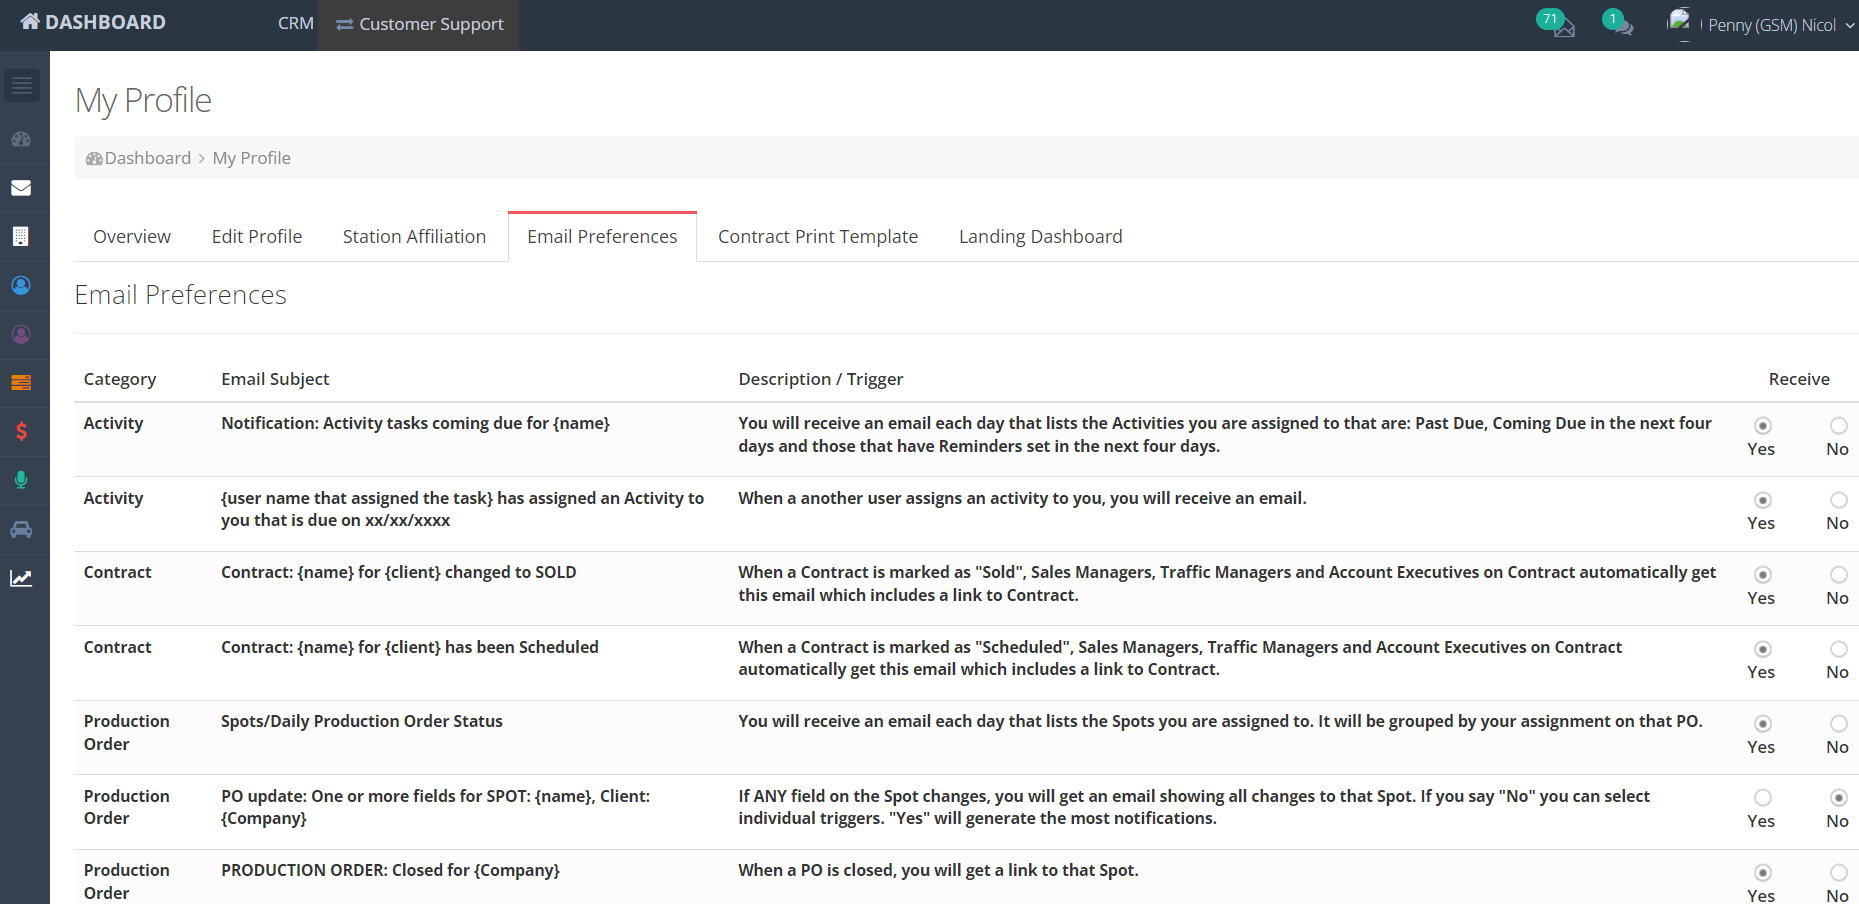Select No for Spots/Daily Production Order Status
The width and height of the screenshot is (1859, 904).
pyautogui.click(x=1839, y=724)
